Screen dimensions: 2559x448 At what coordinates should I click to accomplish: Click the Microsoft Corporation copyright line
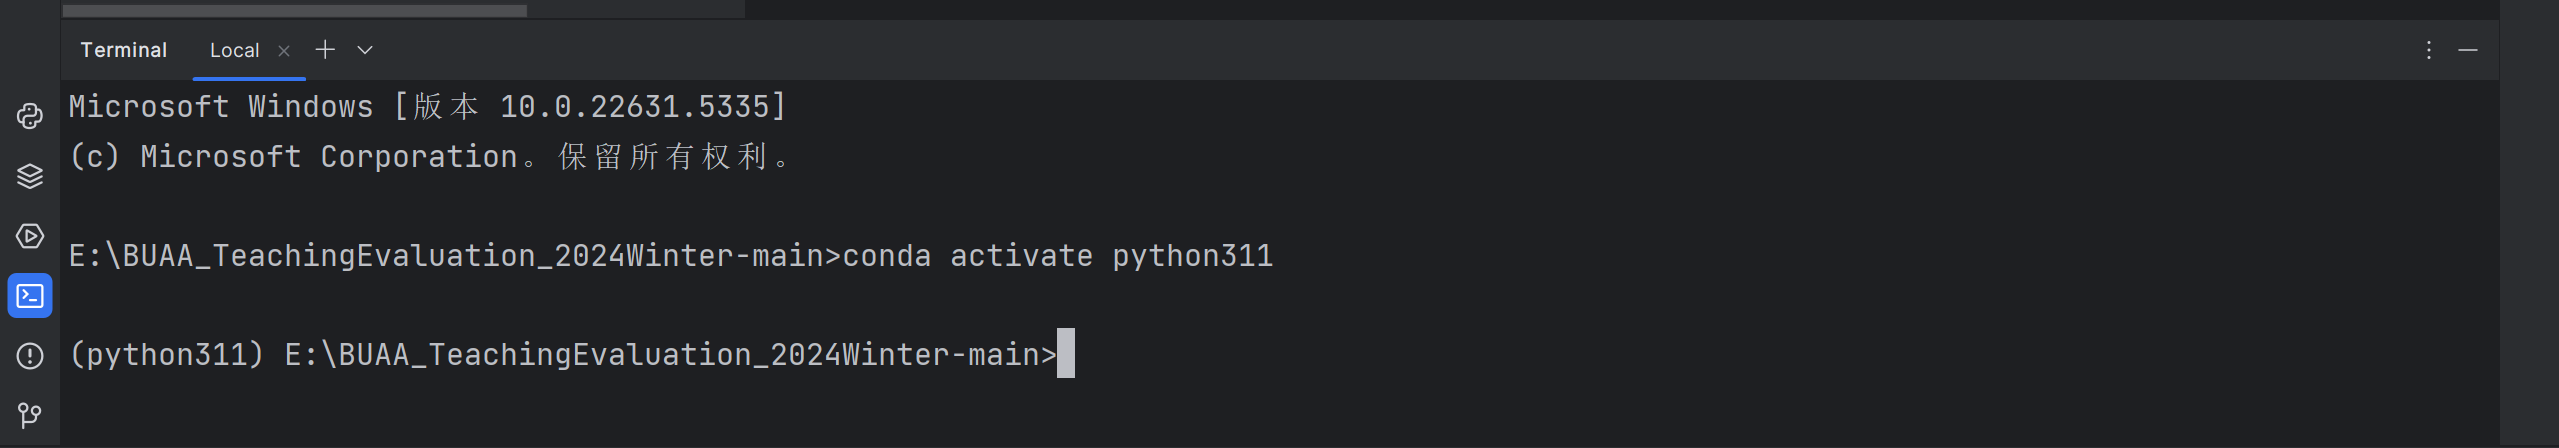[x=430, y=157]
